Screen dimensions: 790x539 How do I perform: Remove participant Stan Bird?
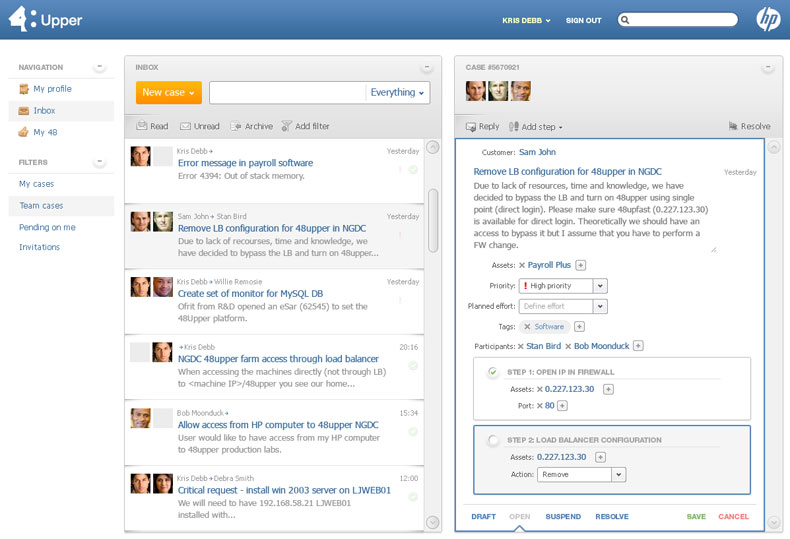coord(521,347)
